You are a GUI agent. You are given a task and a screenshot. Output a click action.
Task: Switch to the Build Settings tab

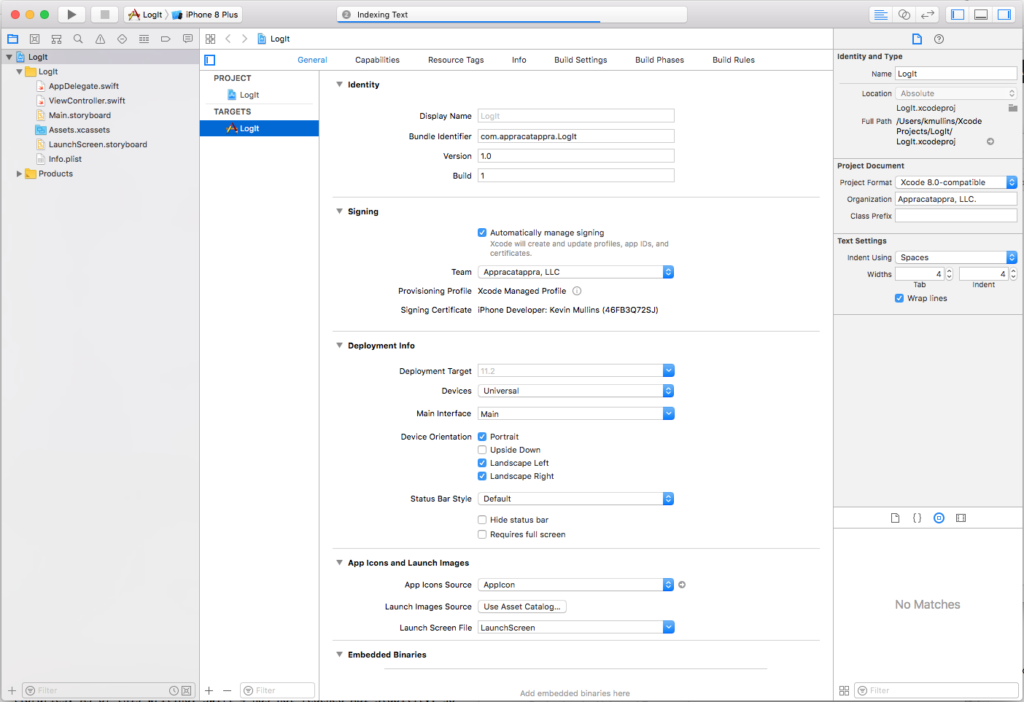580,59
